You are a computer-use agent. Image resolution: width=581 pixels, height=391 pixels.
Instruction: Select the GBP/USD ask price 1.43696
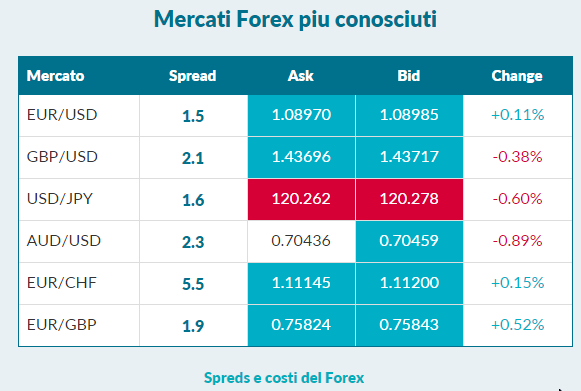(301, 157)
